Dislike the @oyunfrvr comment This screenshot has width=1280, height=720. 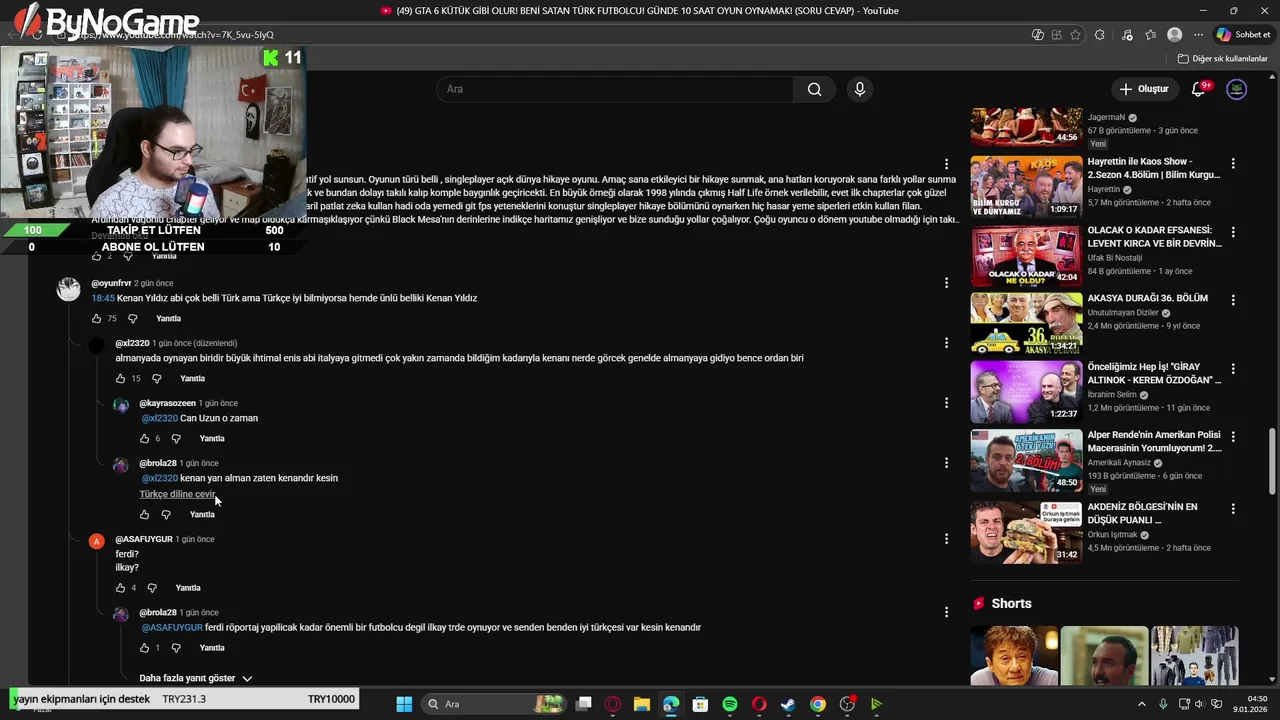tap(132, 319)
